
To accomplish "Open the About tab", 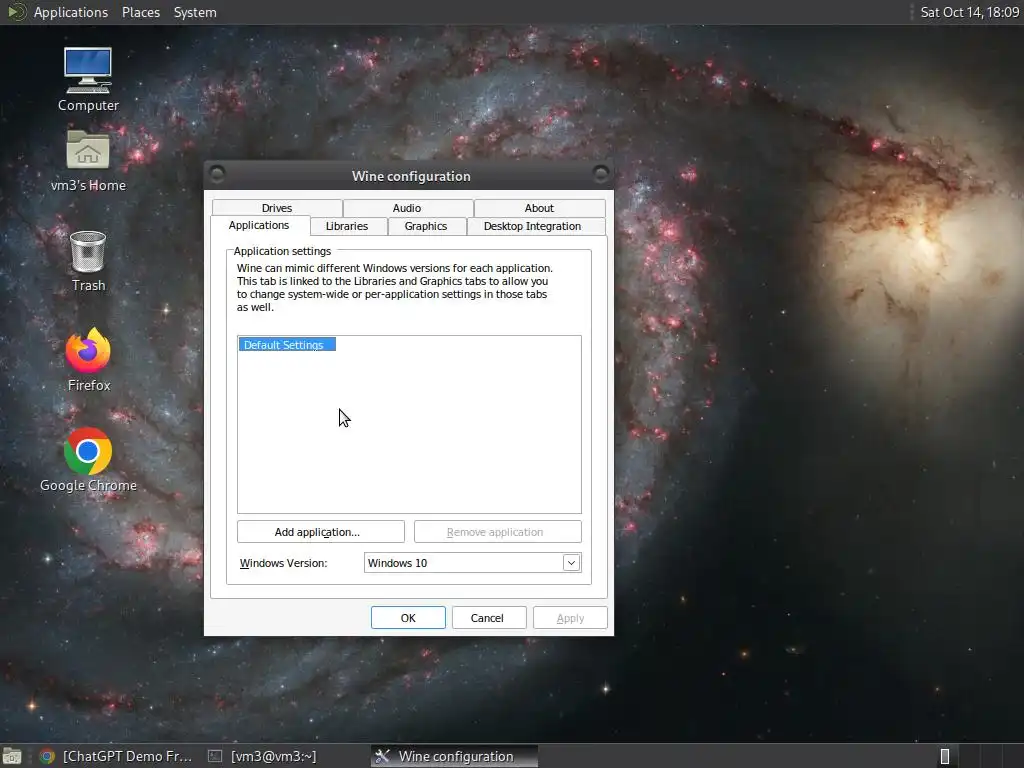I will tap(539, 208).
